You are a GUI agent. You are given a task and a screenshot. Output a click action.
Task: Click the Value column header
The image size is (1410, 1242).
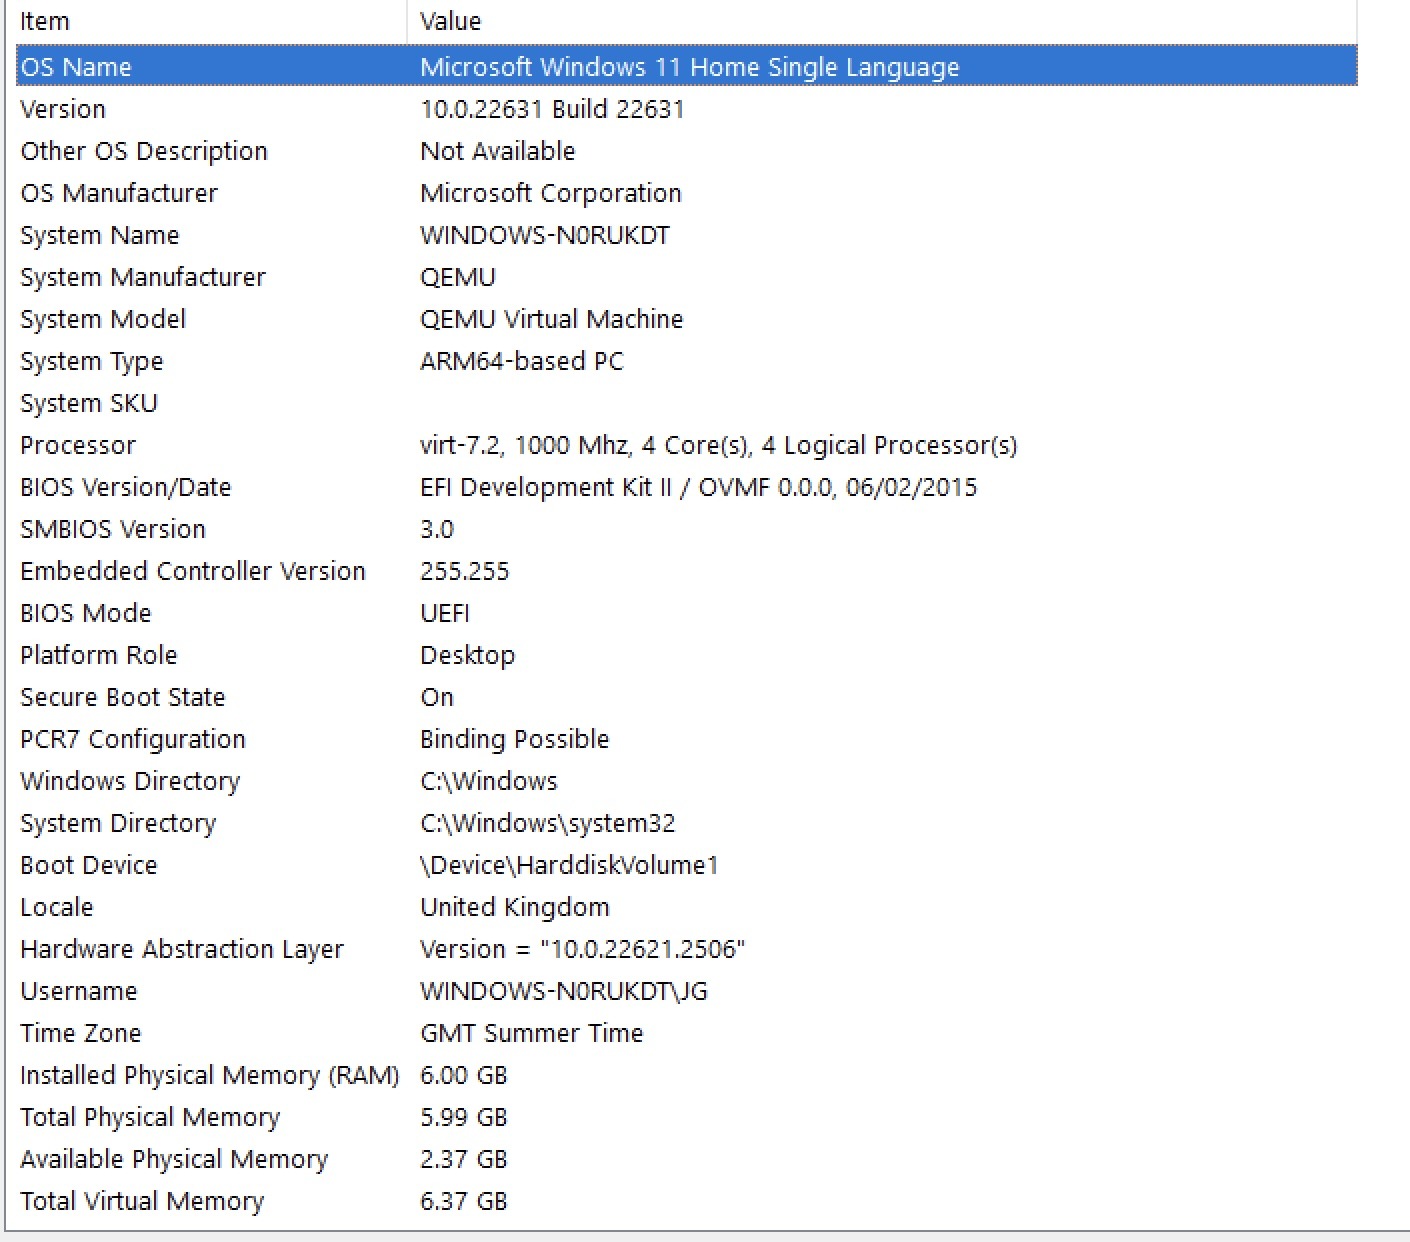(882, 21)
